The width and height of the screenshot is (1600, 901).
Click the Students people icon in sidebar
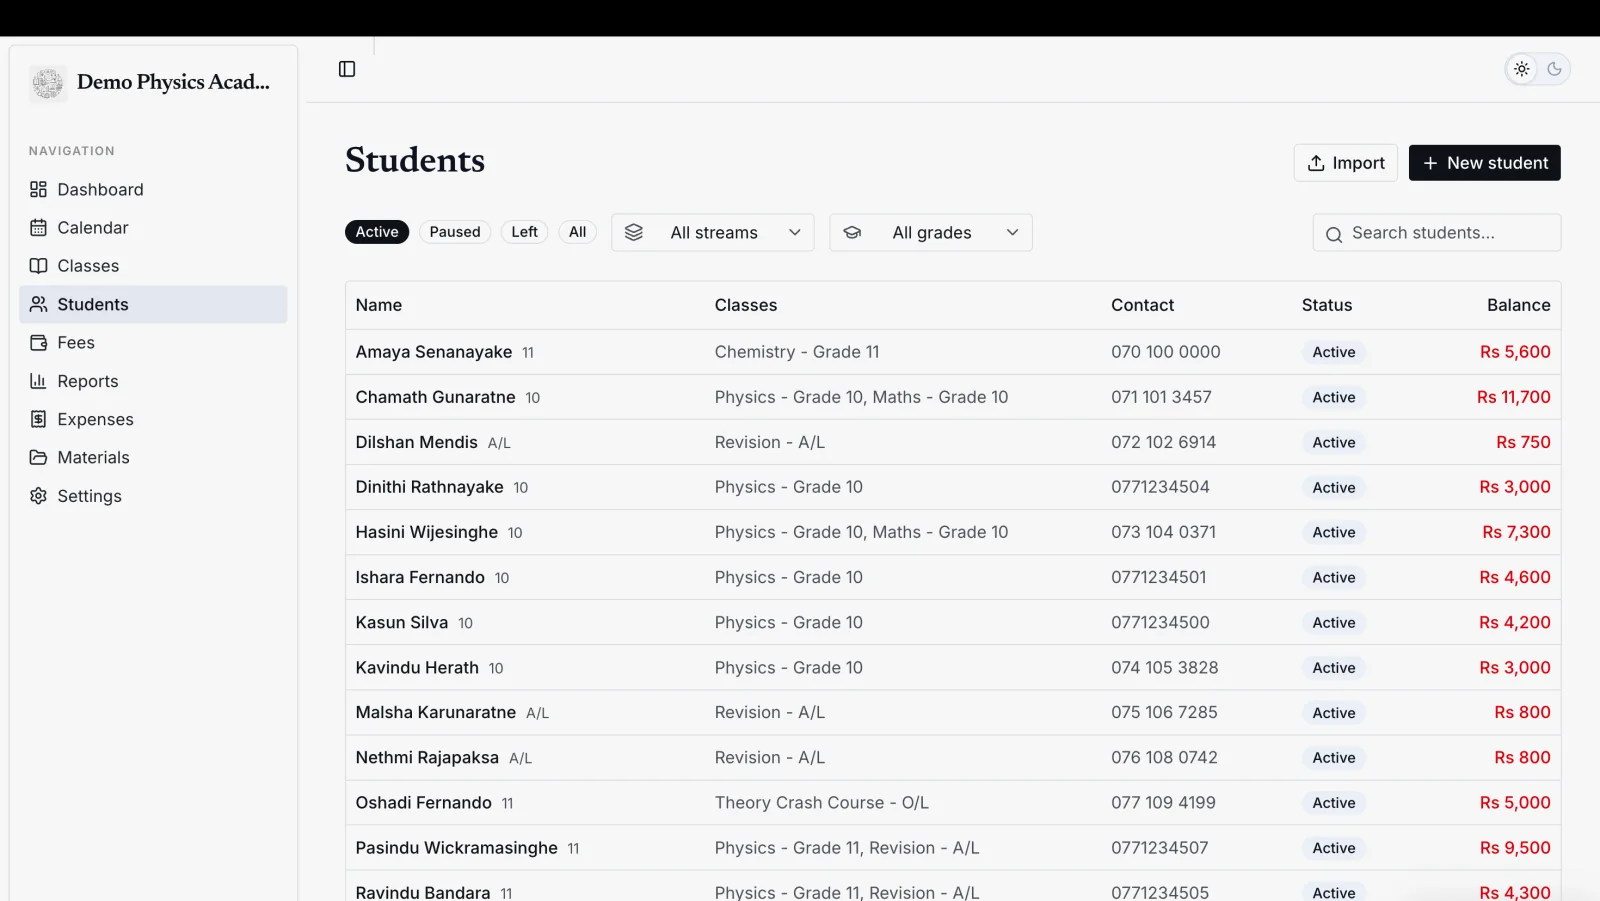coord(38,304)
